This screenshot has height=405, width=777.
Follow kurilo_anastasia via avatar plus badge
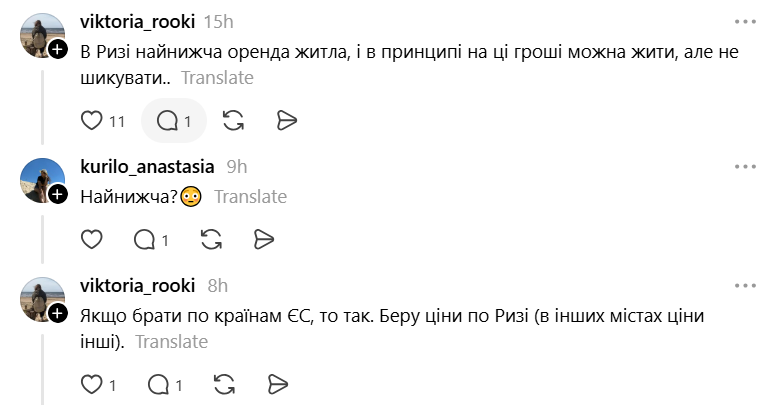(x=57, y=194)
